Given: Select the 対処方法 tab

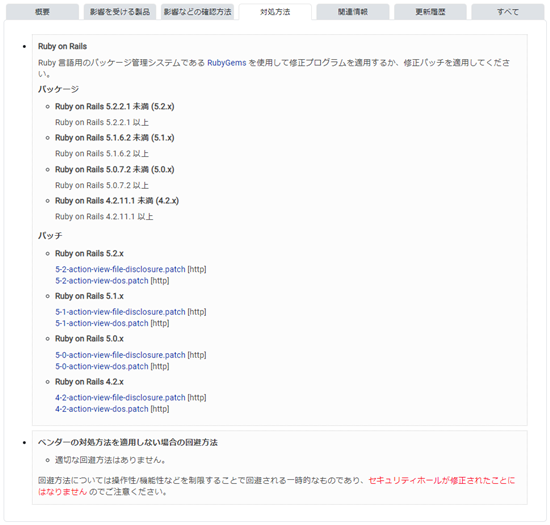Looking at the screenshot, I should coord(275,12).
